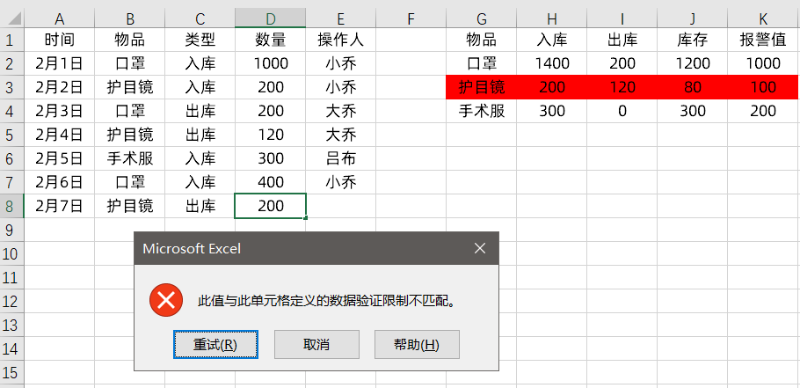The height and width of the screenshot is (388, 800).
Task: Select 大乔 cell in row 4
Action: [341, 111]
